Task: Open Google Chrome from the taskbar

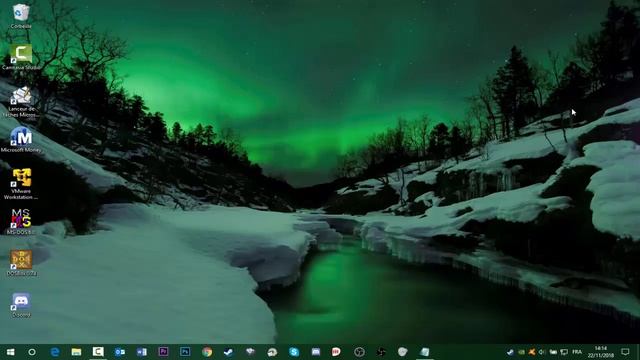Action: (x=207, y=352)
